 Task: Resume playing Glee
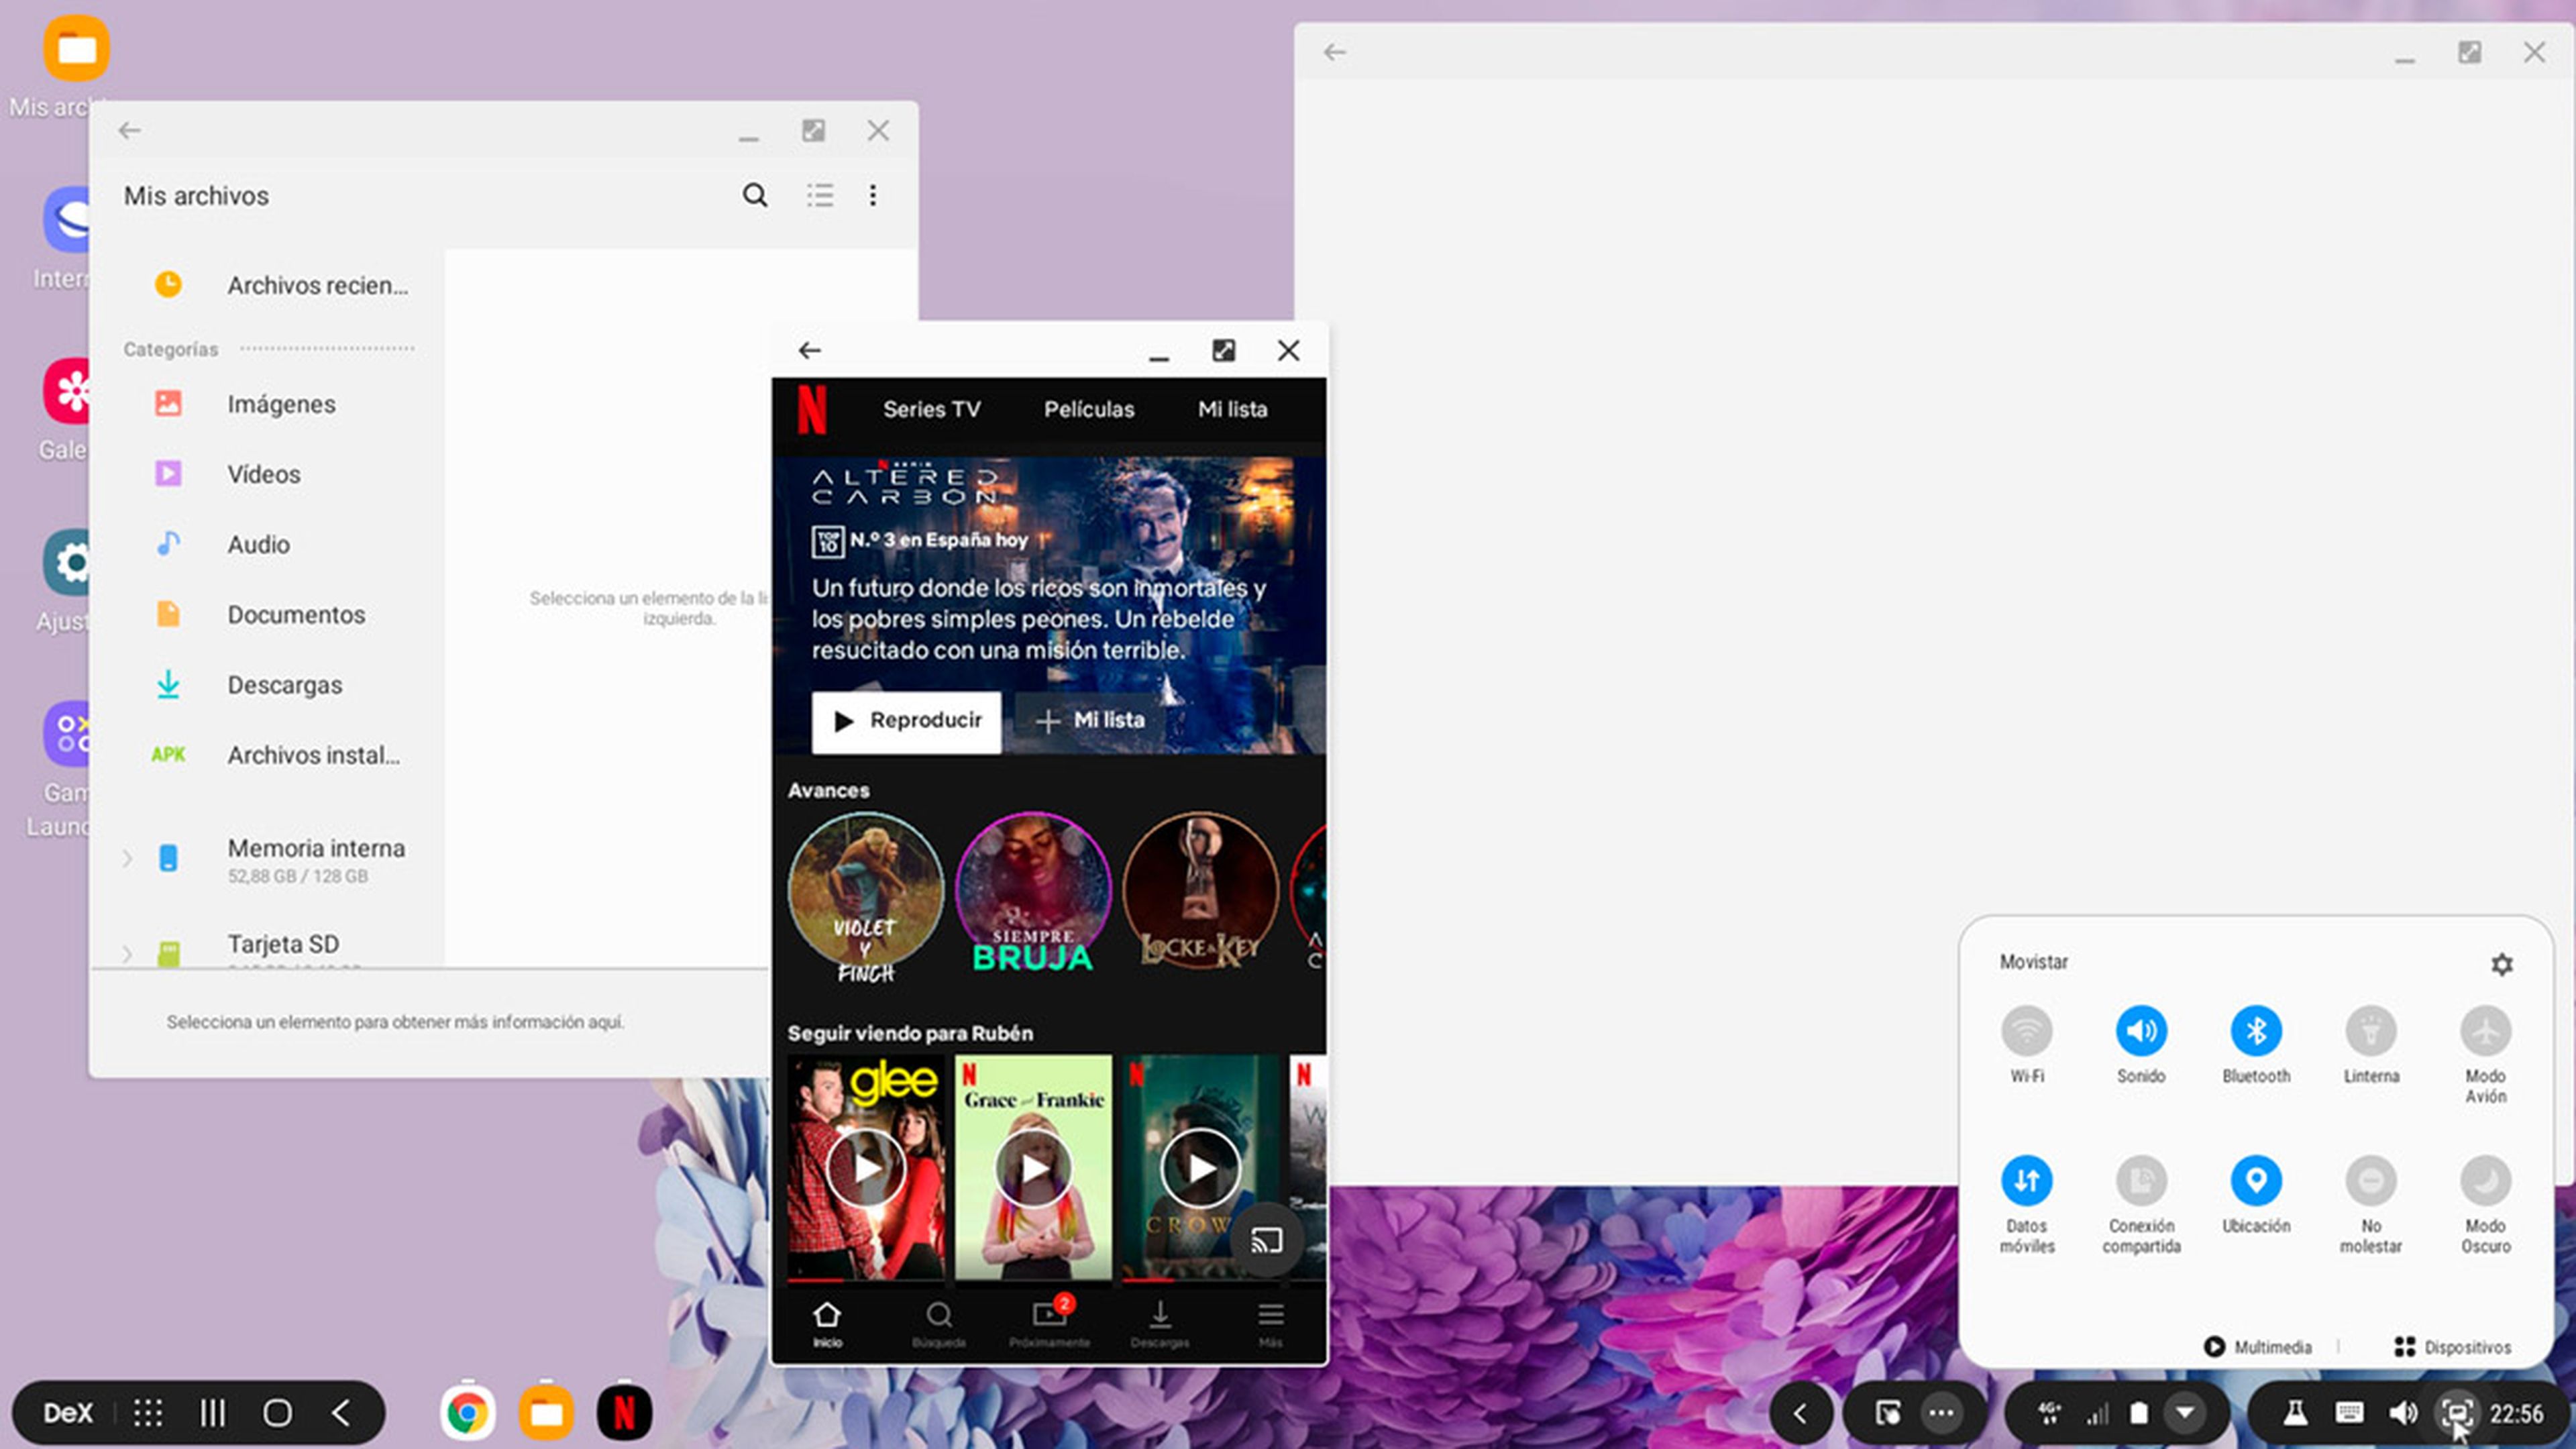point(866,1167)
